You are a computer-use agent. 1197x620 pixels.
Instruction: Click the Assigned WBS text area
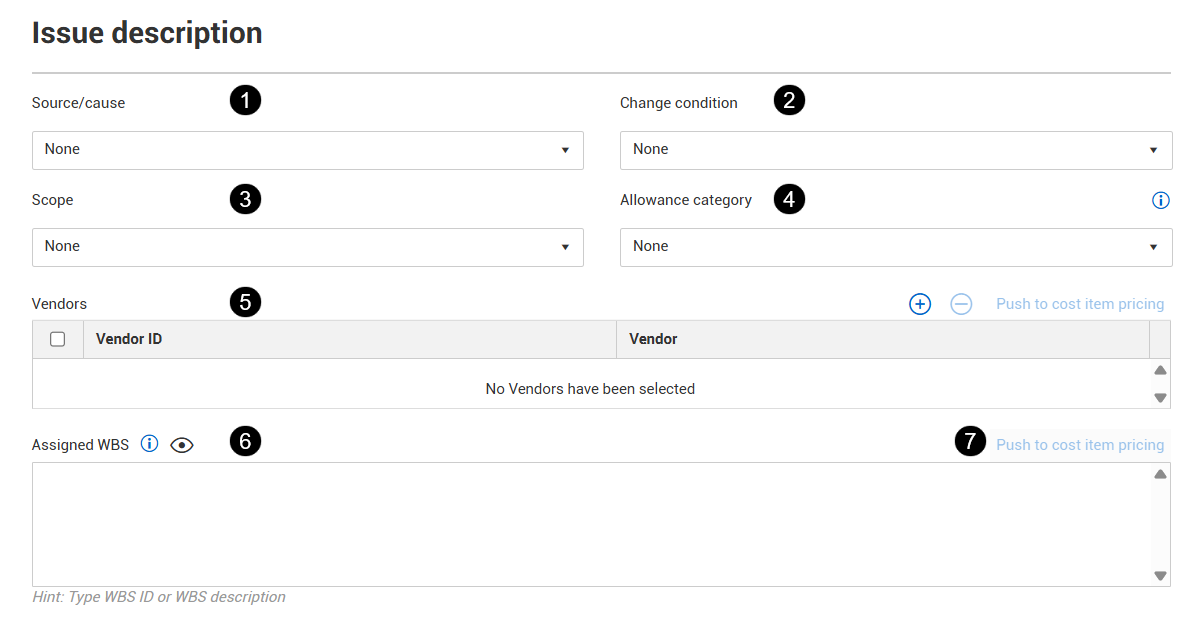590,524
